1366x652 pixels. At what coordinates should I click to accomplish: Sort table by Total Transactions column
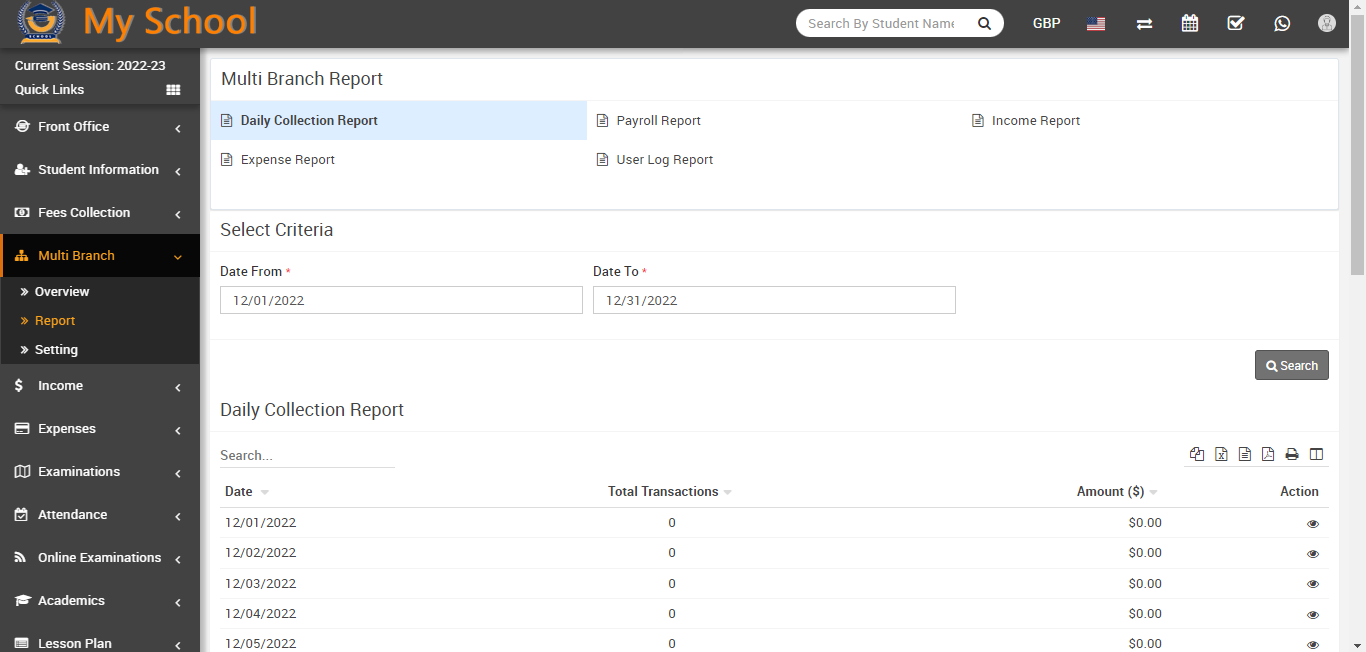click(670, 492)
